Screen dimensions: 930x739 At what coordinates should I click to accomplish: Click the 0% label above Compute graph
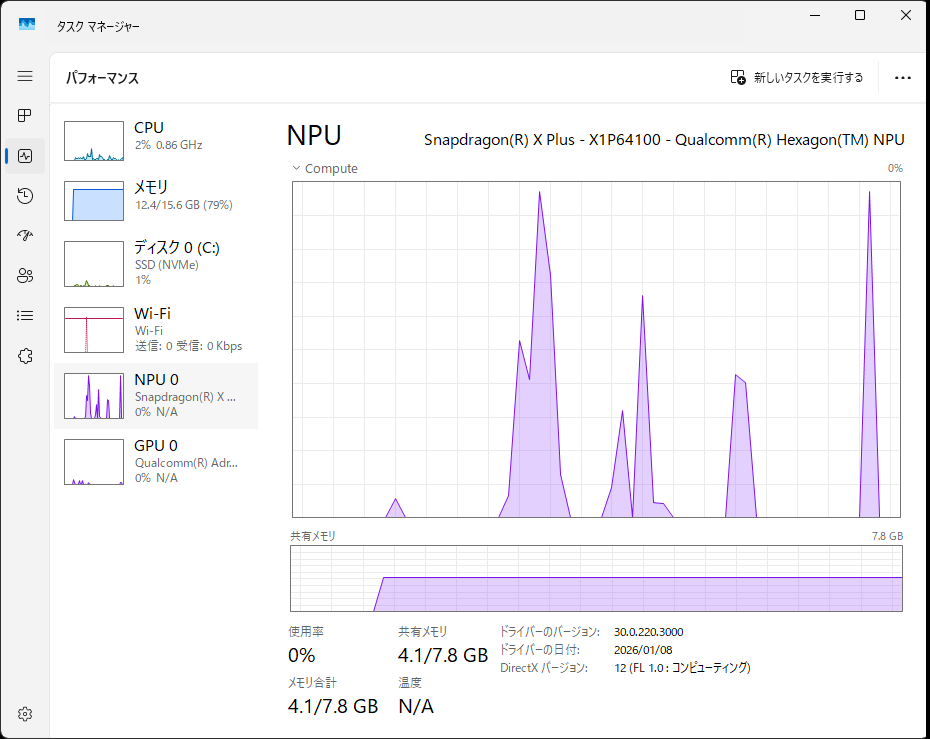point(895,168)
